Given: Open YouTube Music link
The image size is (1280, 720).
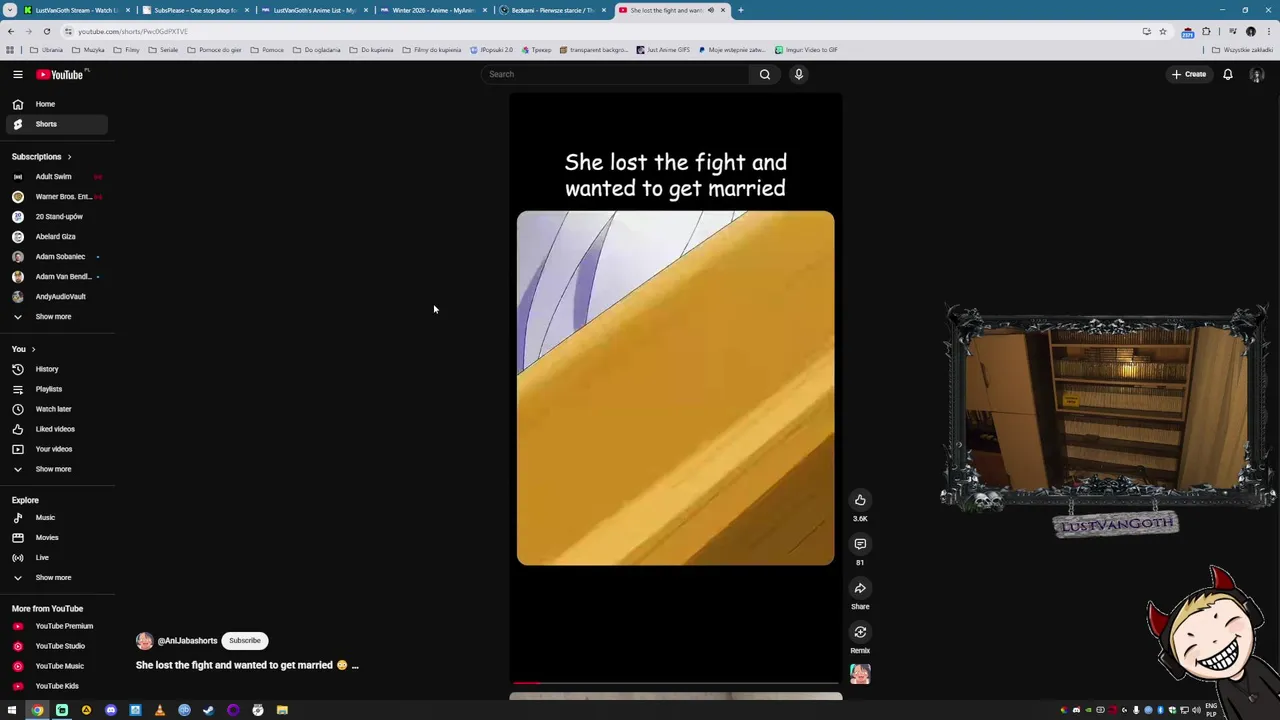Looking at the screenshot, I should [x=55, y=666].
